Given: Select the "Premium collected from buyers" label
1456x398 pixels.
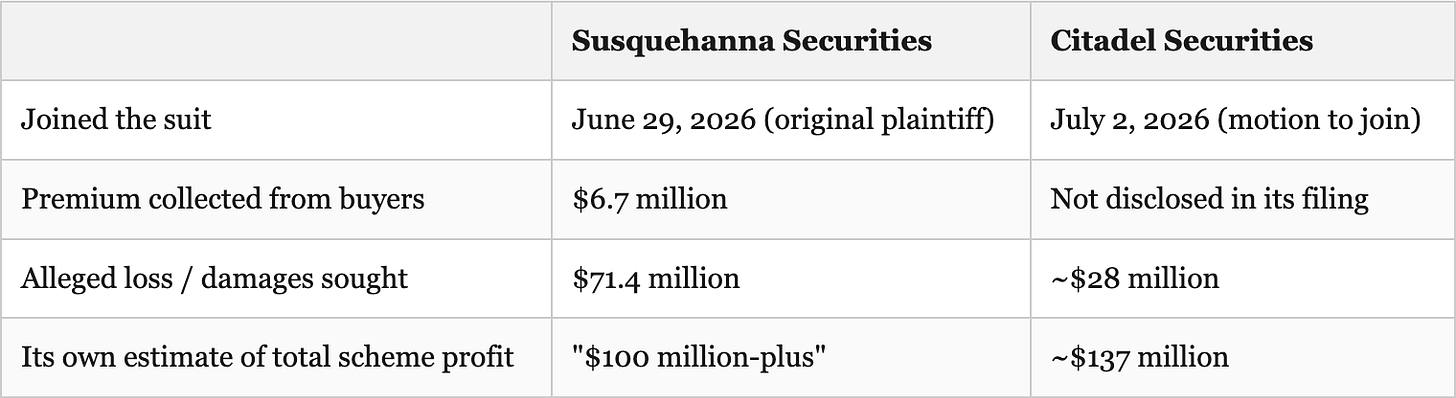Looking at the screenshot, I should [222, 199].
